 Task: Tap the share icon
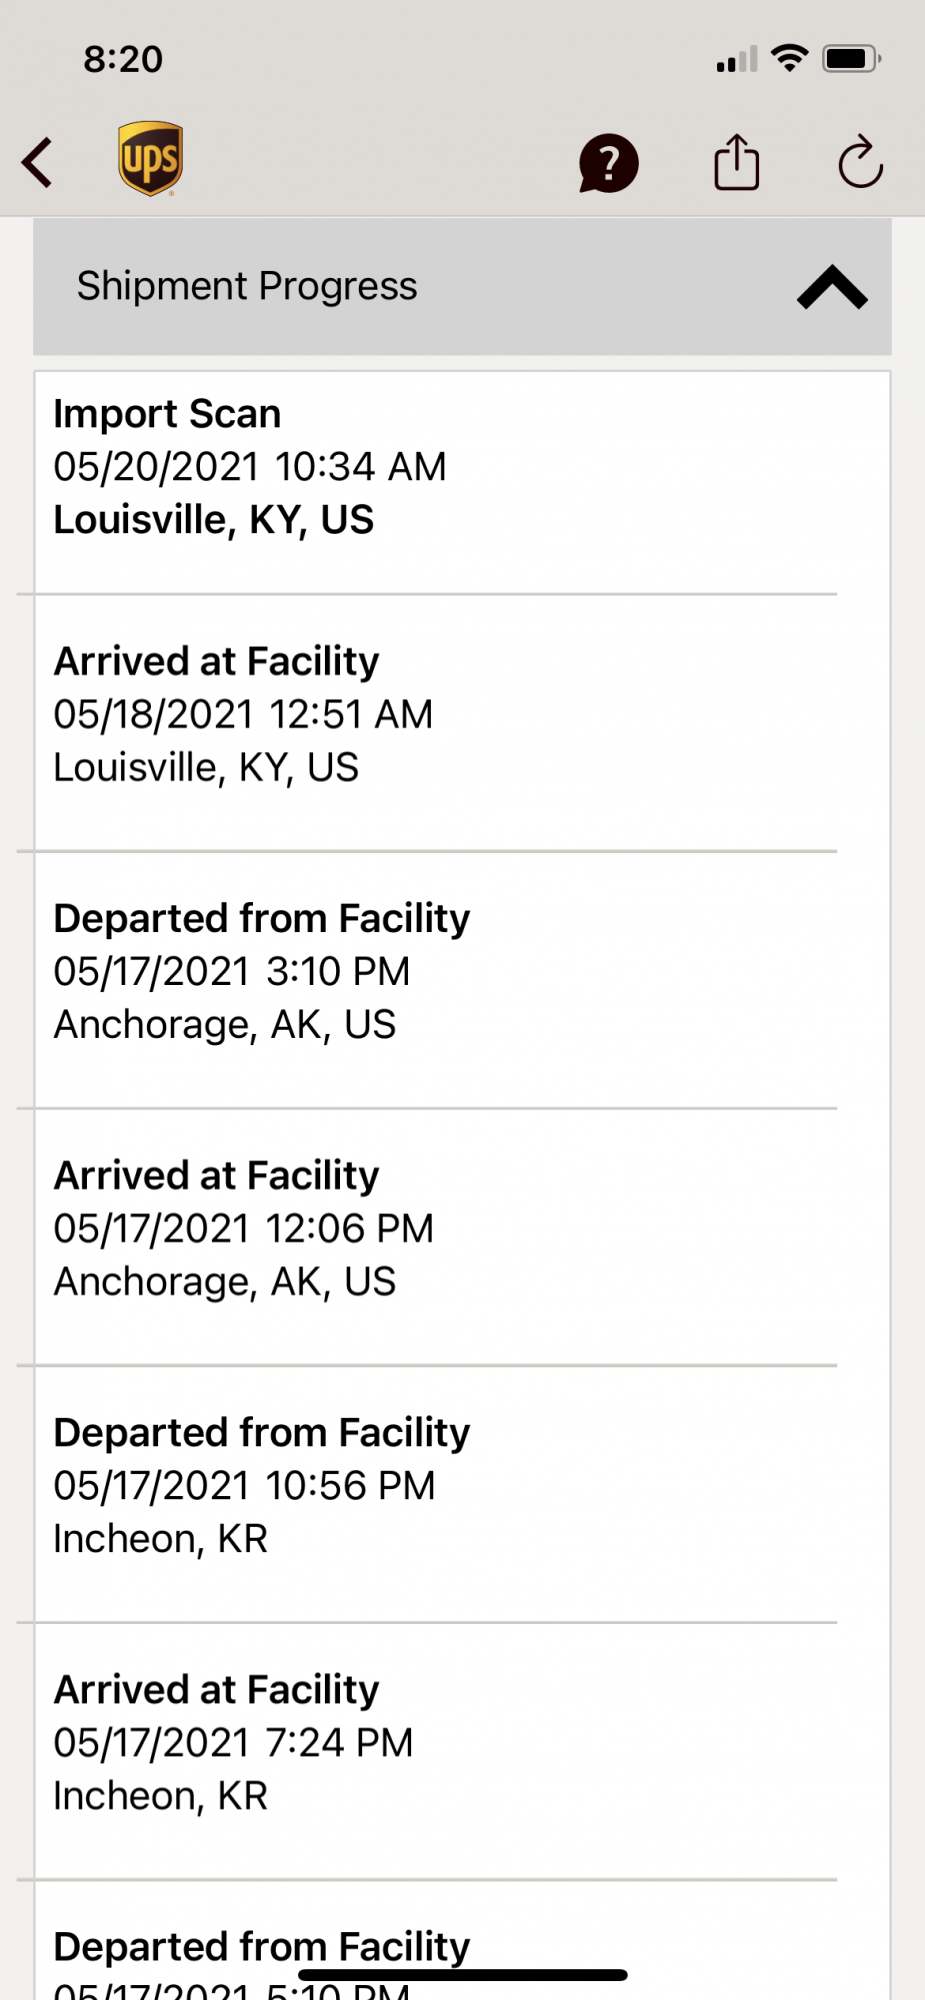737,162
